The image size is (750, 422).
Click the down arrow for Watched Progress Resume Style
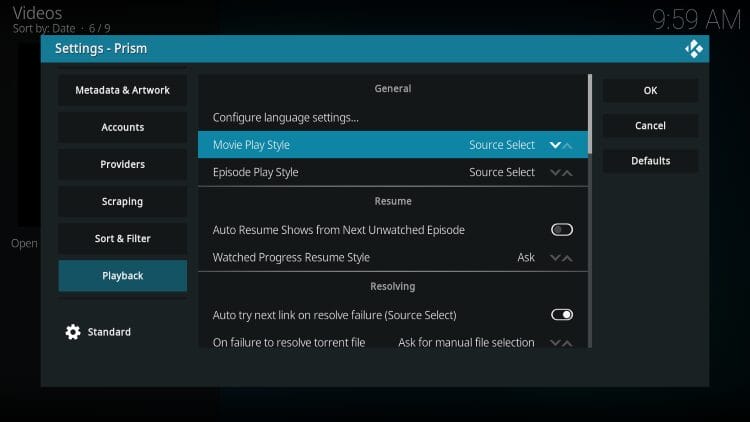555,257
